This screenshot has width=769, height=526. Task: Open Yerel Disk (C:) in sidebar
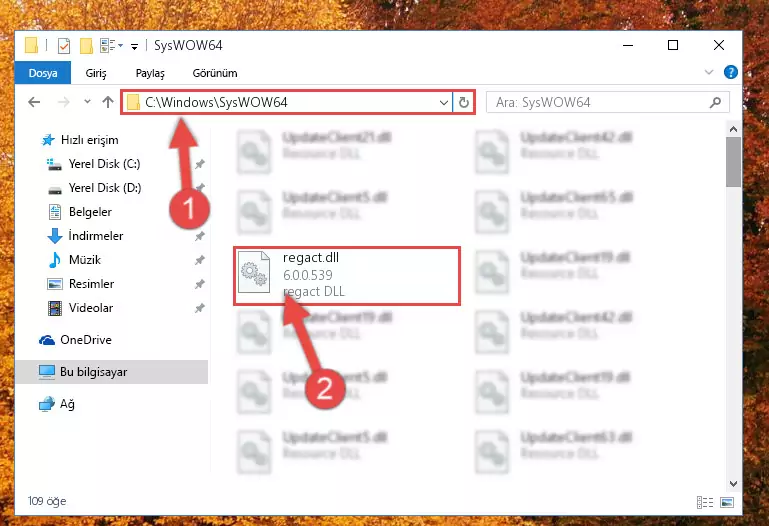pyautogui.click(x=104, y=164)
